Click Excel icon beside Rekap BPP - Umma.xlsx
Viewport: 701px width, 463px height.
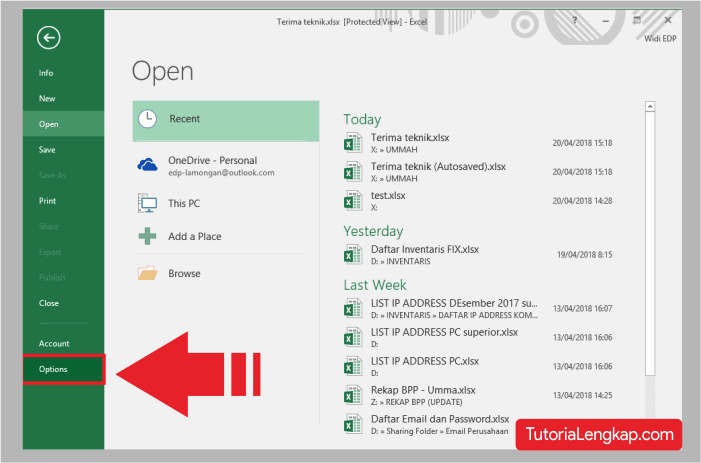click(x=353, y=396)
